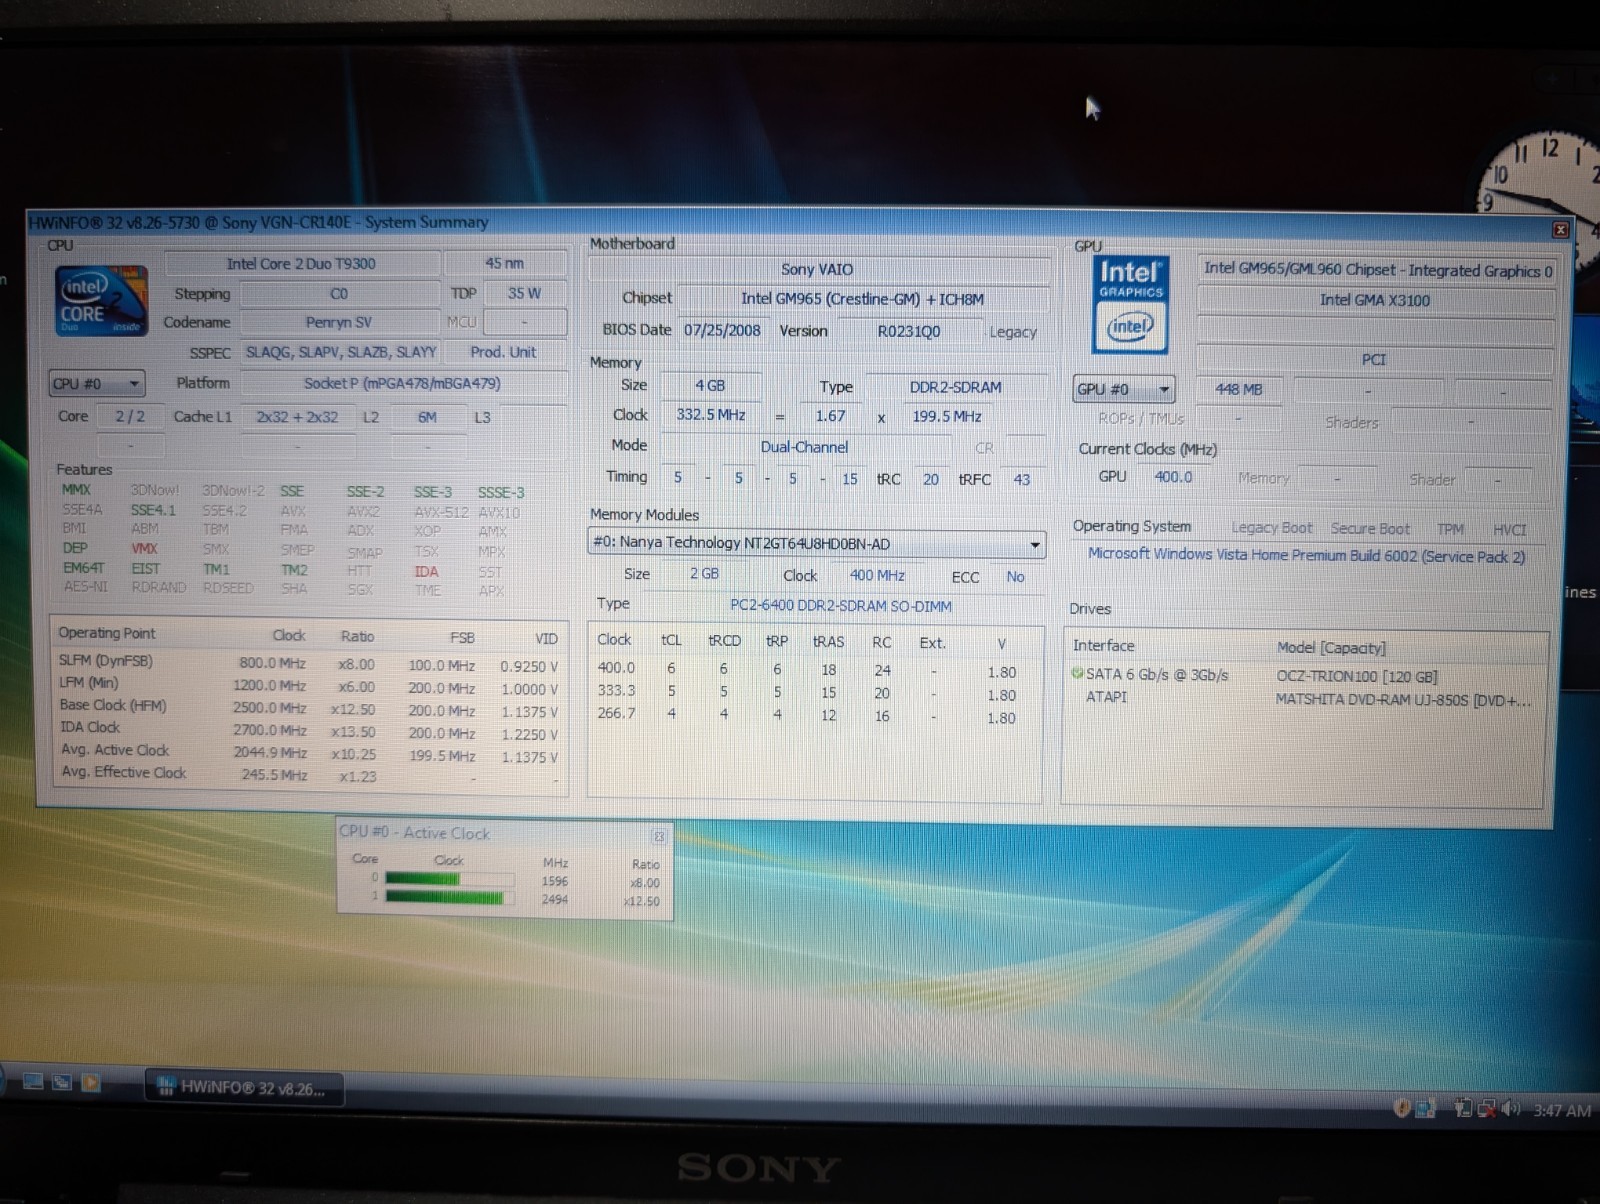Click the LFM (Min) operating point row
1600x1204 pixels.
click(x=308, y=686)
